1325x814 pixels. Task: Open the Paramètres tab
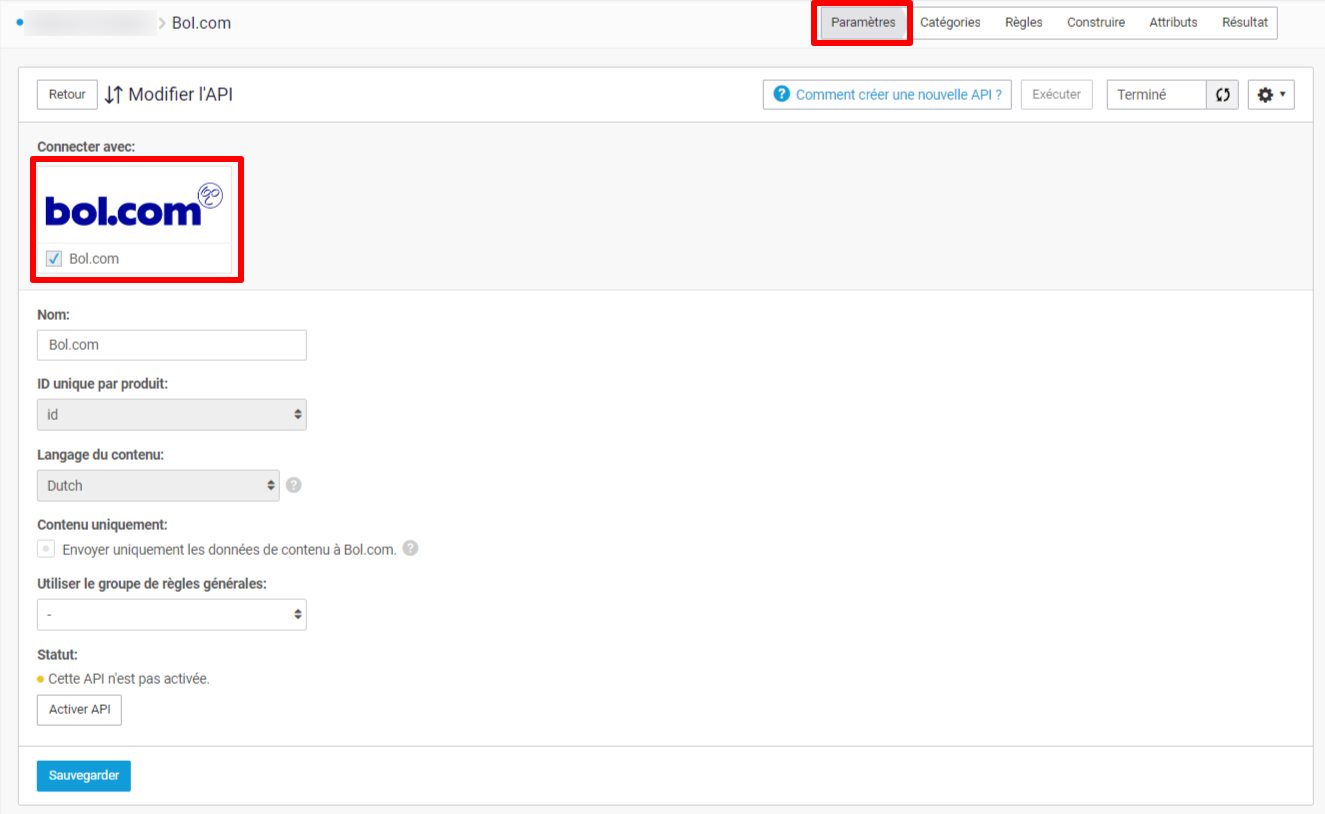pyautogui.click(x=862, y=23)
